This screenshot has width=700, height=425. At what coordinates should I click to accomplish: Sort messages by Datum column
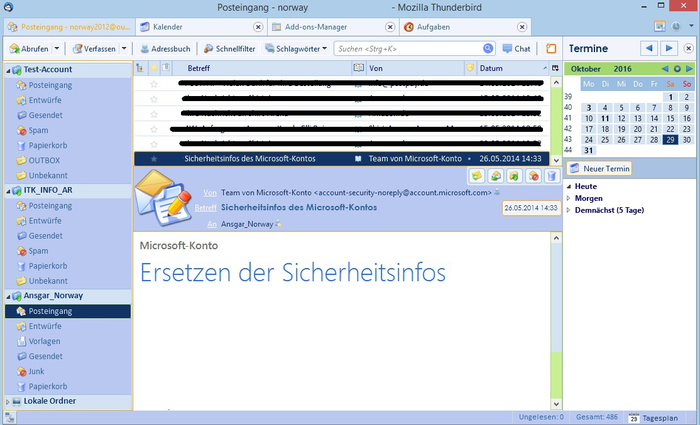click(512, 68)
